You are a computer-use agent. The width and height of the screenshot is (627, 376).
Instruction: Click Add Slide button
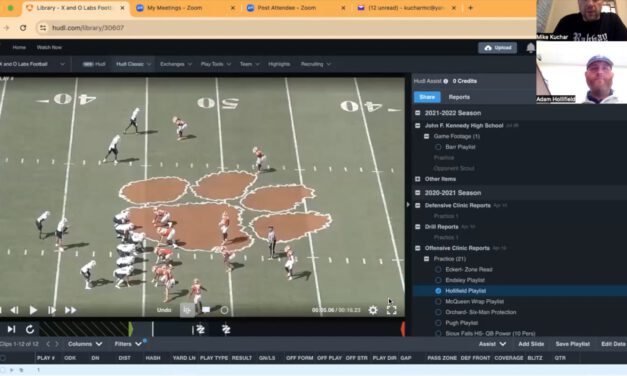(531, 344)
